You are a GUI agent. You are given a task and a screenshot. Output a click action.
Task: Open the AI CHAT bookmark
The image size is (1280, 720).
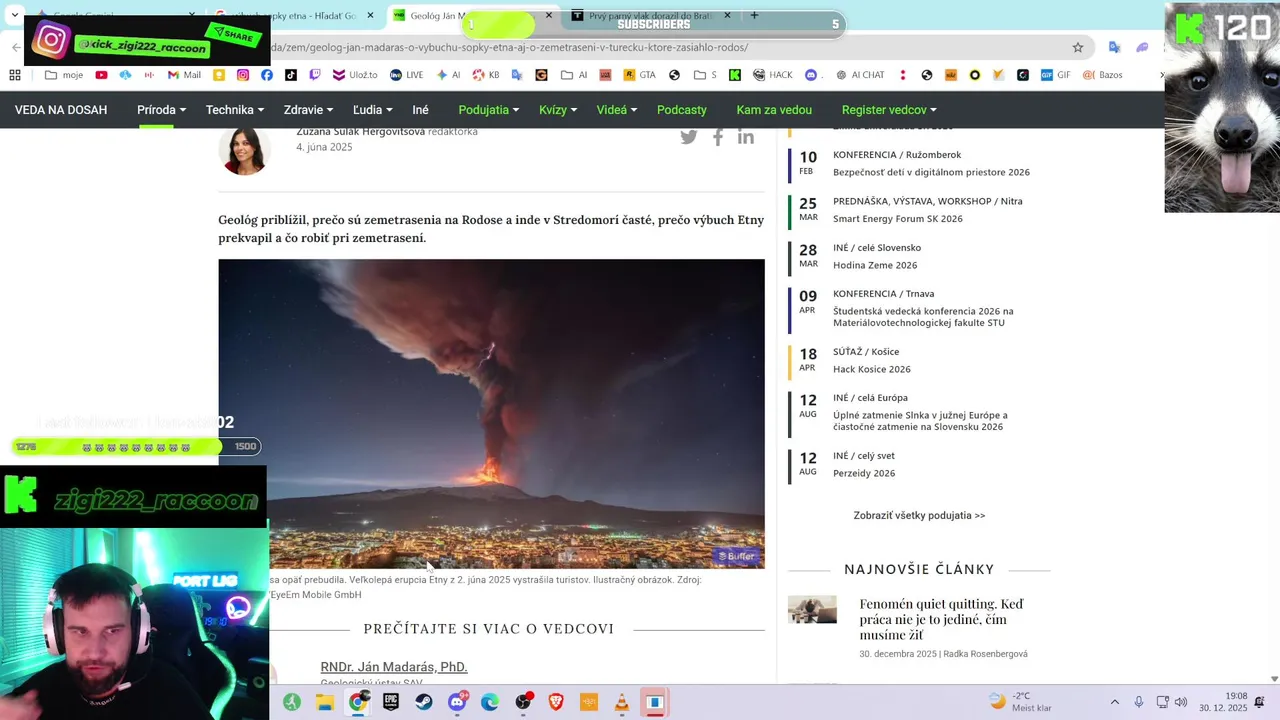(859, 75)
